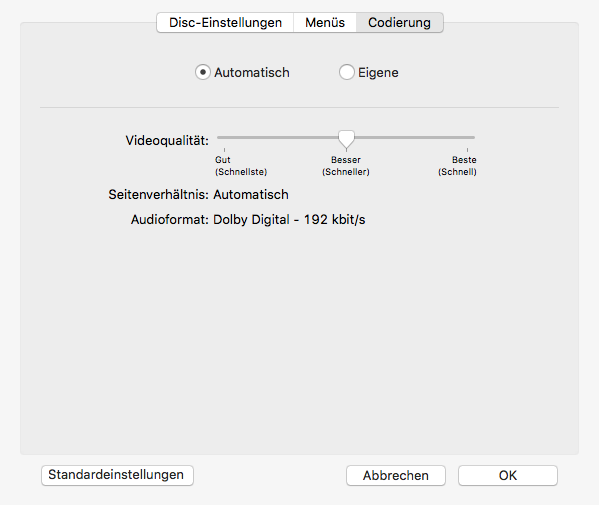
Task: Click the Videoqualität label
Action: (167, 141)
